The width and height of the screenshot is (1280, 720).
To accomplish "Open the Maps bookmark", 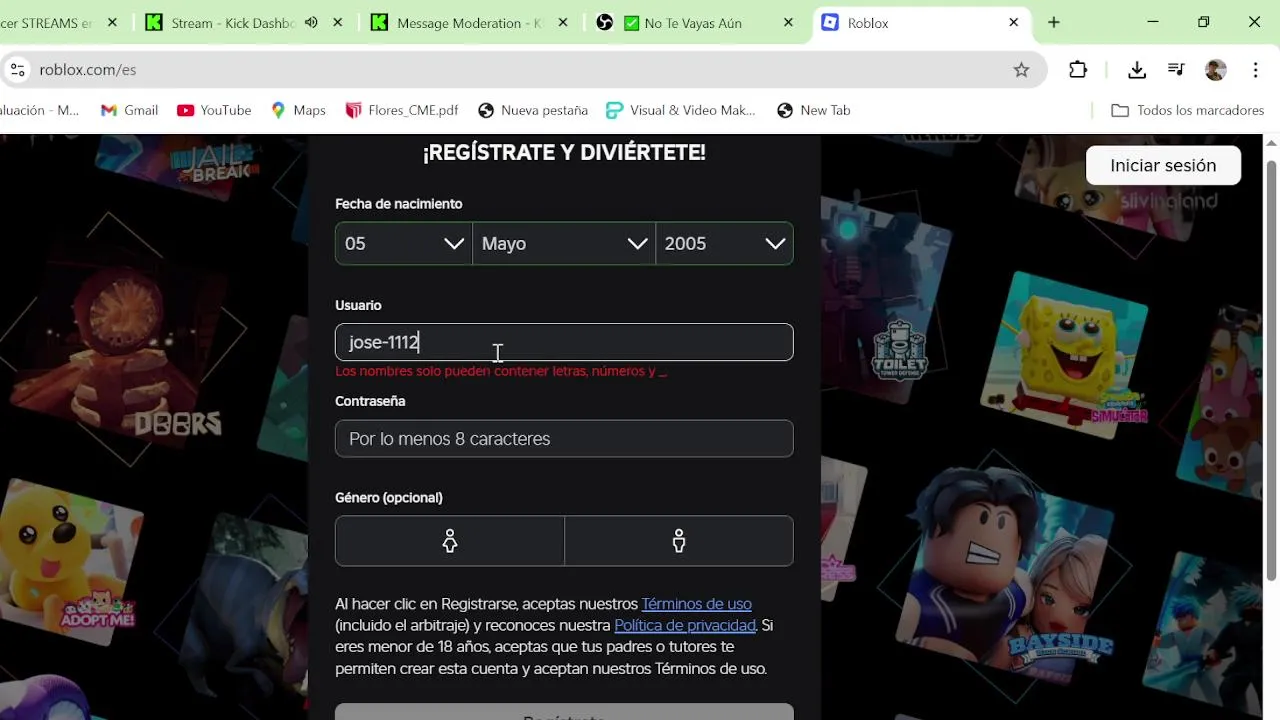I will pyautogui.click(x=298, y=110).
